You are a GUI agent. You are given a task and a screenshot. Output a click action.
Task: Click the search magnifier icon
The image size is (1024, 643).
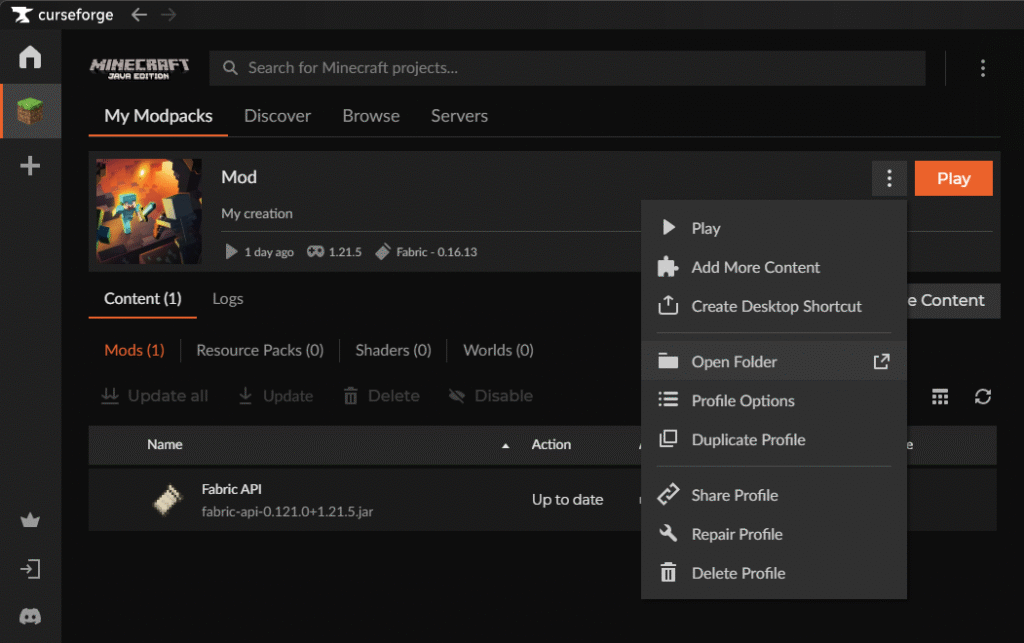pyautogui.click(x=230, y=68)
